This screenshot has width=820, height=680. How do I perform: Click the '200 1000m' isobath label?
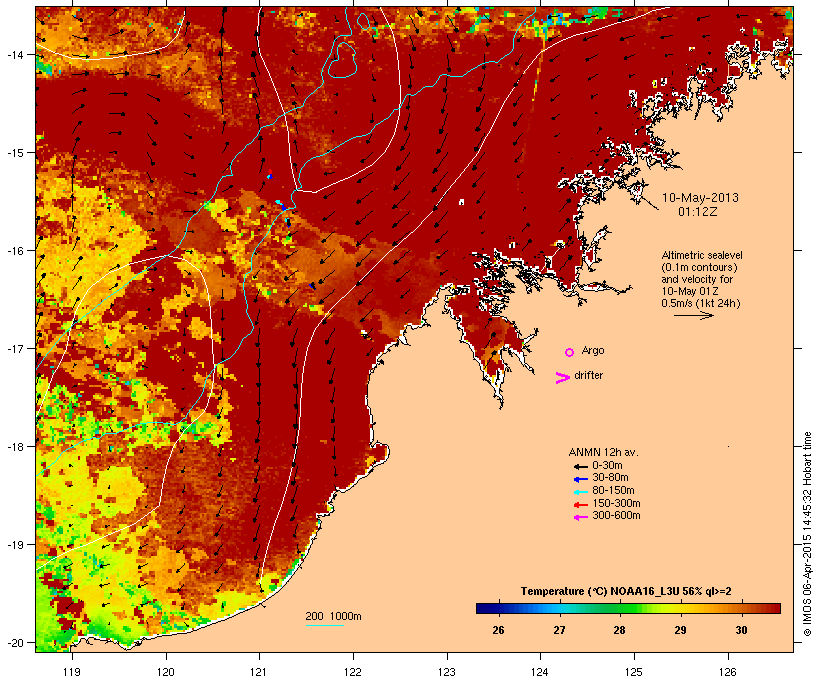[333, 616]
